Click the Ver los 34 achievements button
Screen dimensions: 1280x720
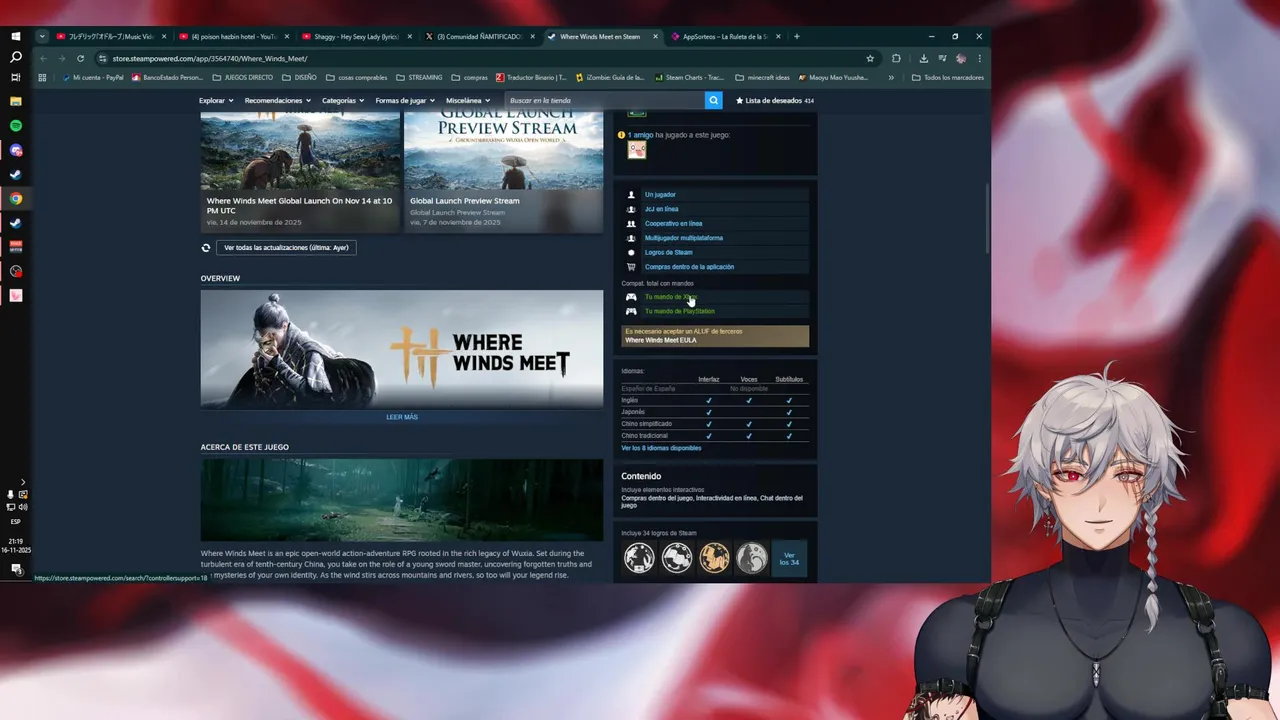[789, 559]
